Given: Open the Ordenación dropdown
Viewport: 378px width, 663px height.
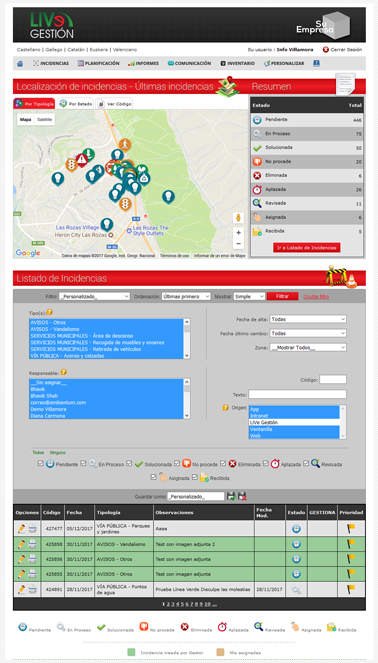Looking at the screenshot, I should pyautogui.click(x=186, y=296).
